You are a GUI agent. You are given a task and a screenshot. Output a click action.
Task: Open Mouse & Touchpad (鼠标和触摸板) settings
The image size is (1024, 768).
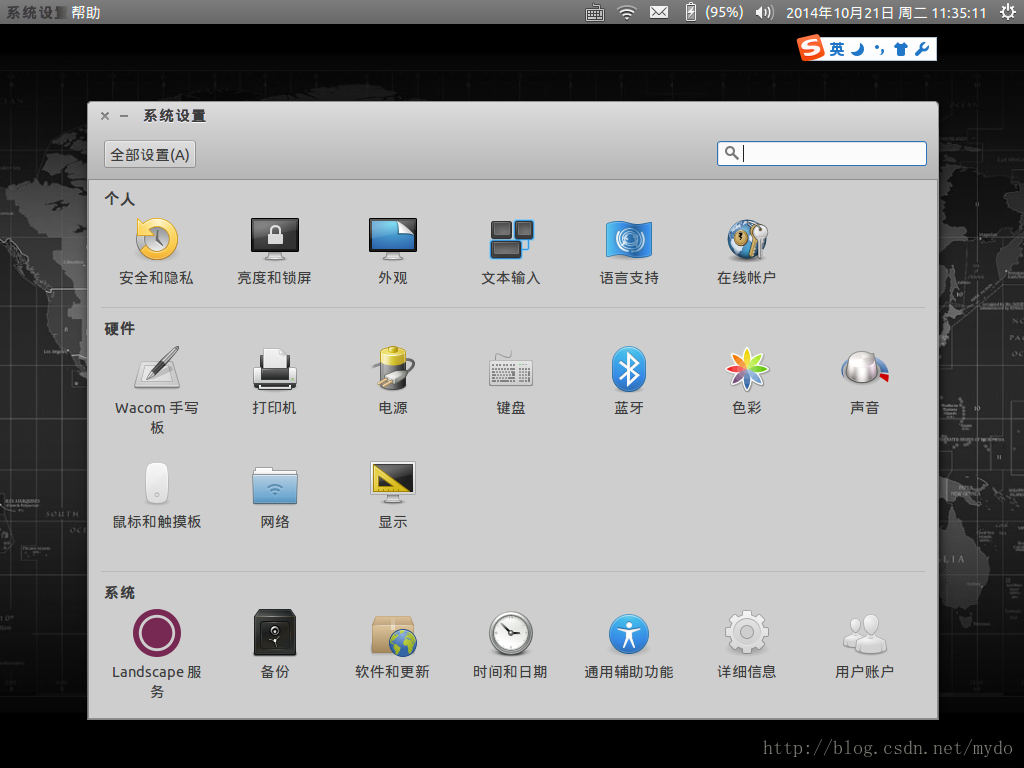coord(157,496)
